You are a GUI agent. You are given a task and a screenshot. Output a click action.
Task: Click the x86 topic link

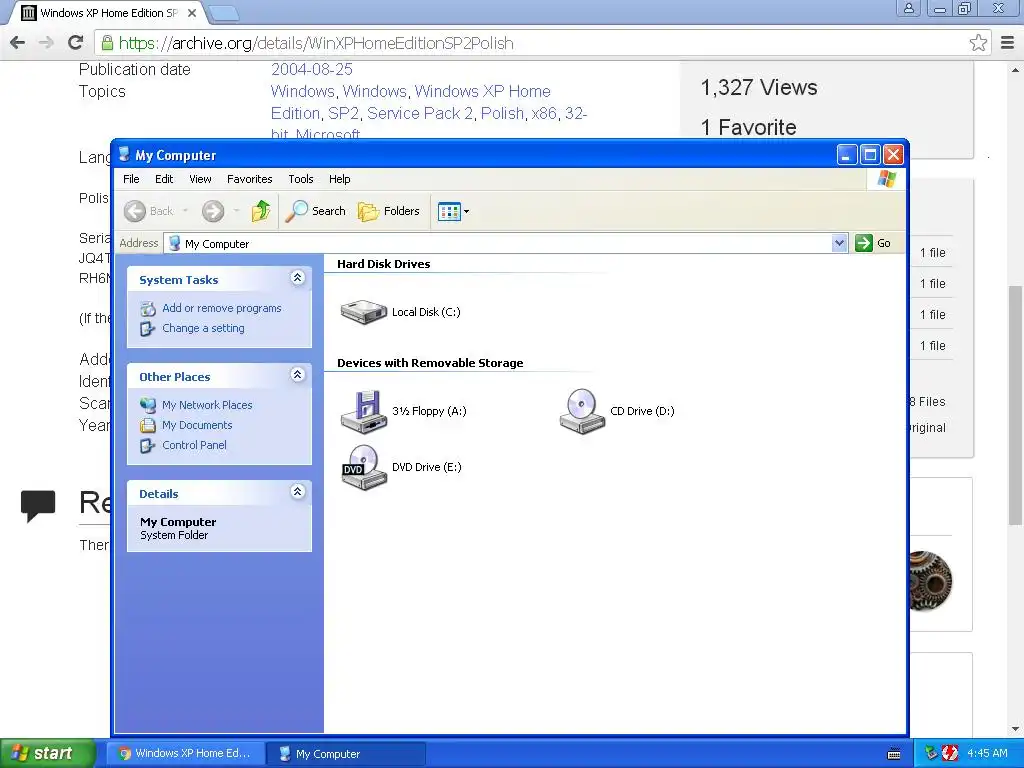click(x=544, y=114)
